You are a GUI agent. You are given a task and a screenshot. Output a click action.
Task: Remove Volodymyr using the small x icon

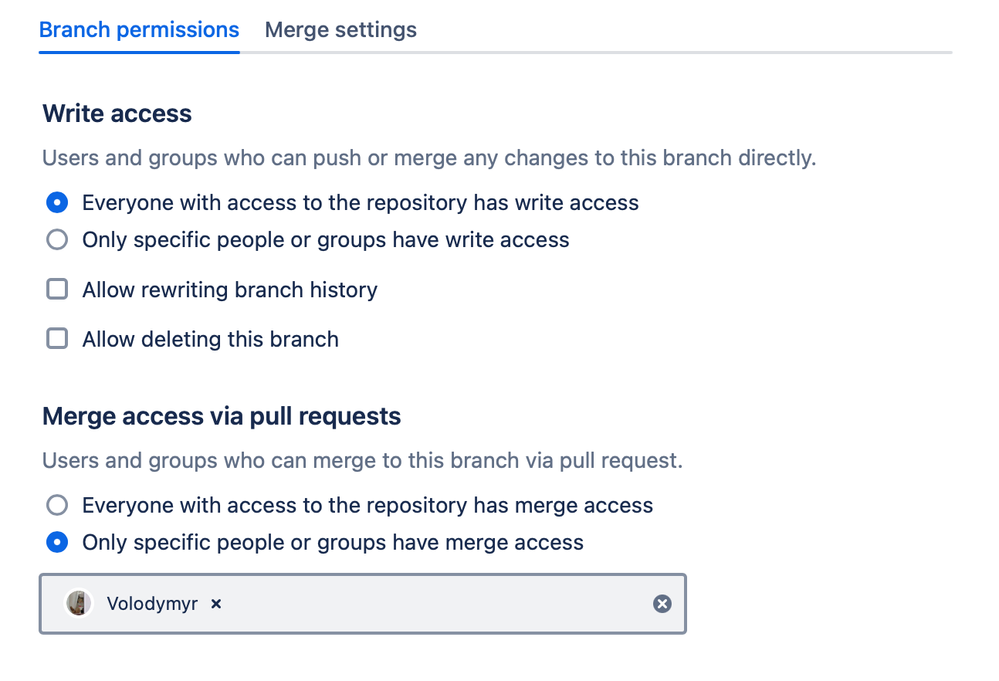point(216,604)
